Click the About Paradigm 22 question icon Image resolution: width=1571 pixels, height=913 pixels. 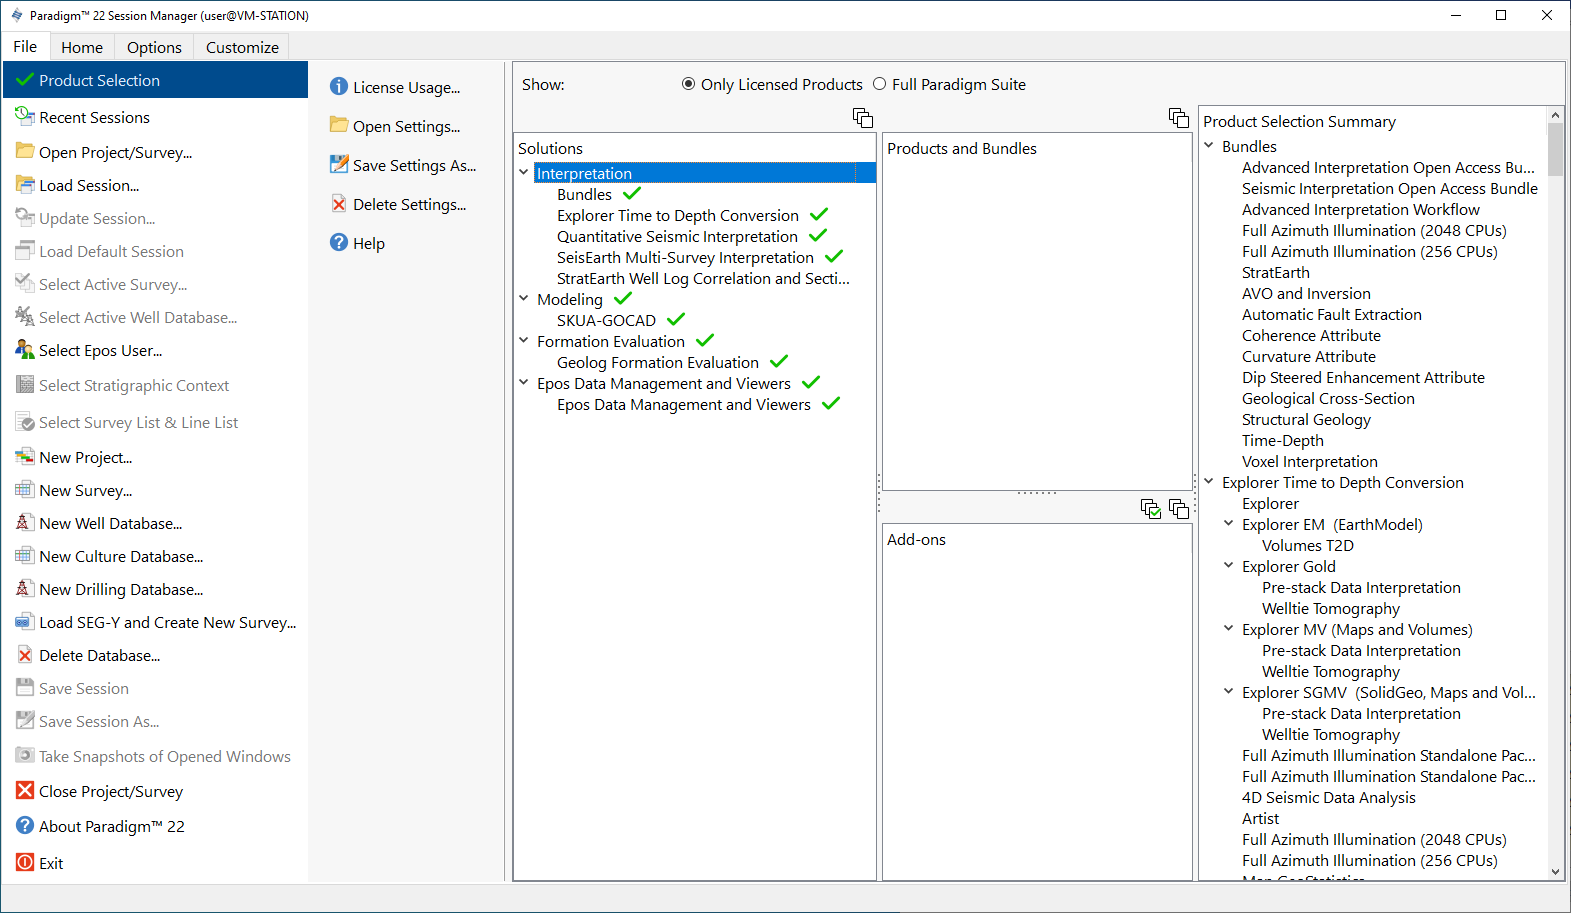point(25,825)
